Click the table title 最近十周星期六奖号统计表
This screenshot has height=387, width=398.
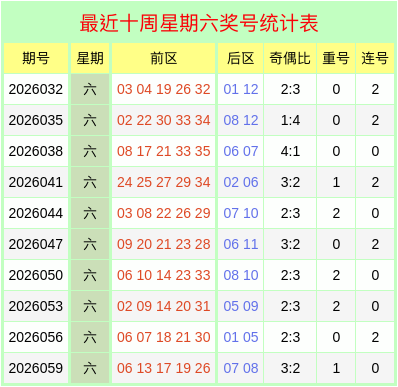tap(199, 23)
